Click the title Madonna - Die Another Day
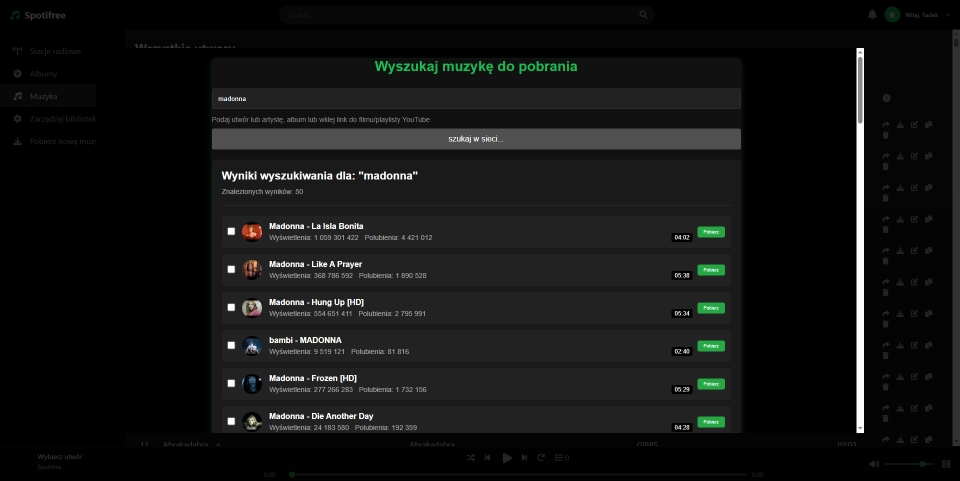The height and width of the screenshot is (481, 960). [x=321, y=416]
